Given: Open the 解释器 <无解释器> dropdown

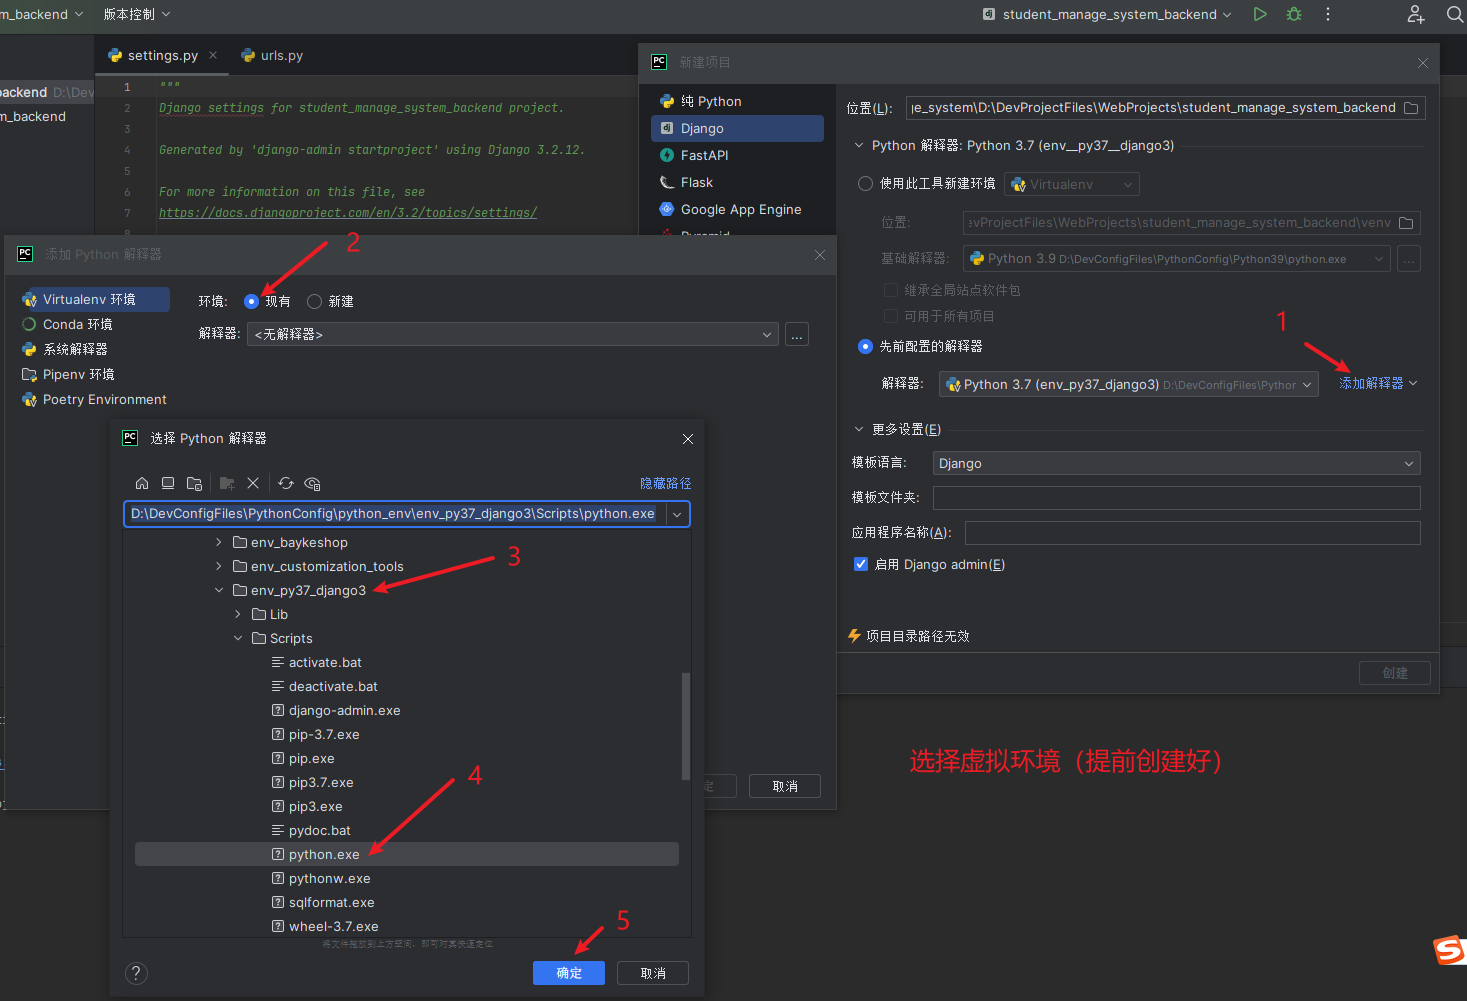Looking at the screenshot, I should point(513,335).
